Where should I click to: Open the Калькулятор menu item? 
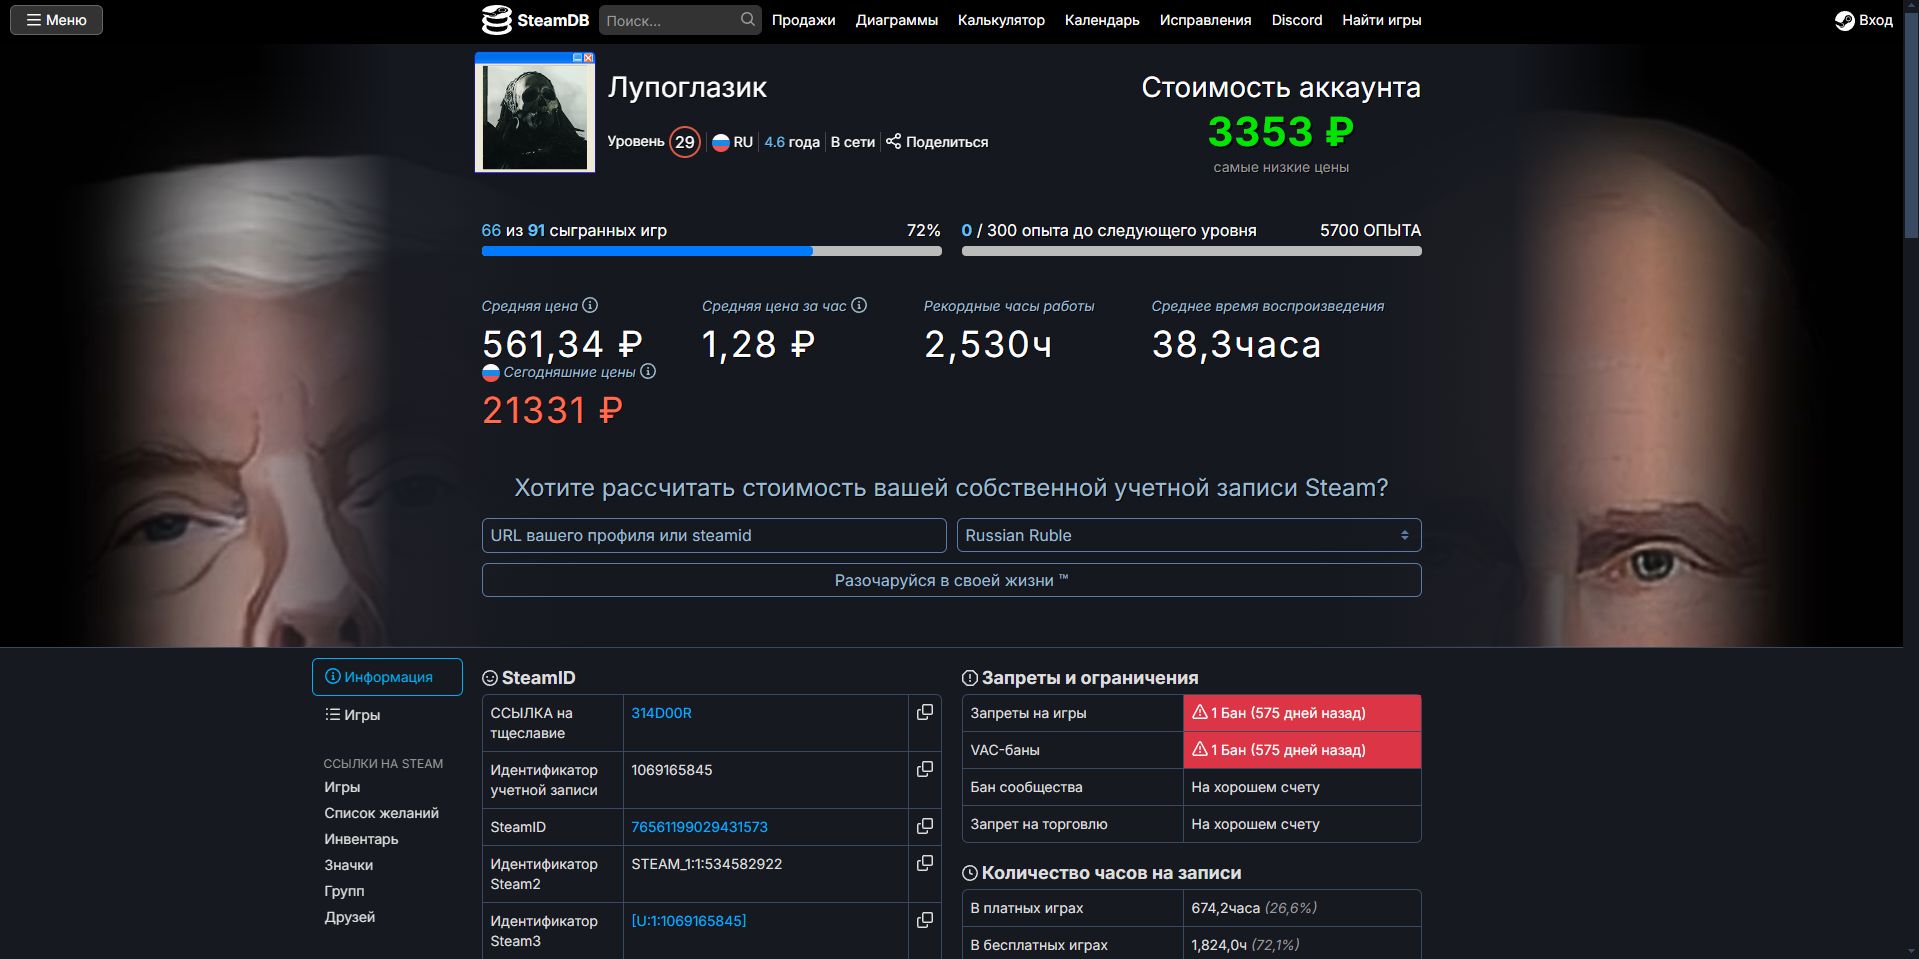point(1001,20)
